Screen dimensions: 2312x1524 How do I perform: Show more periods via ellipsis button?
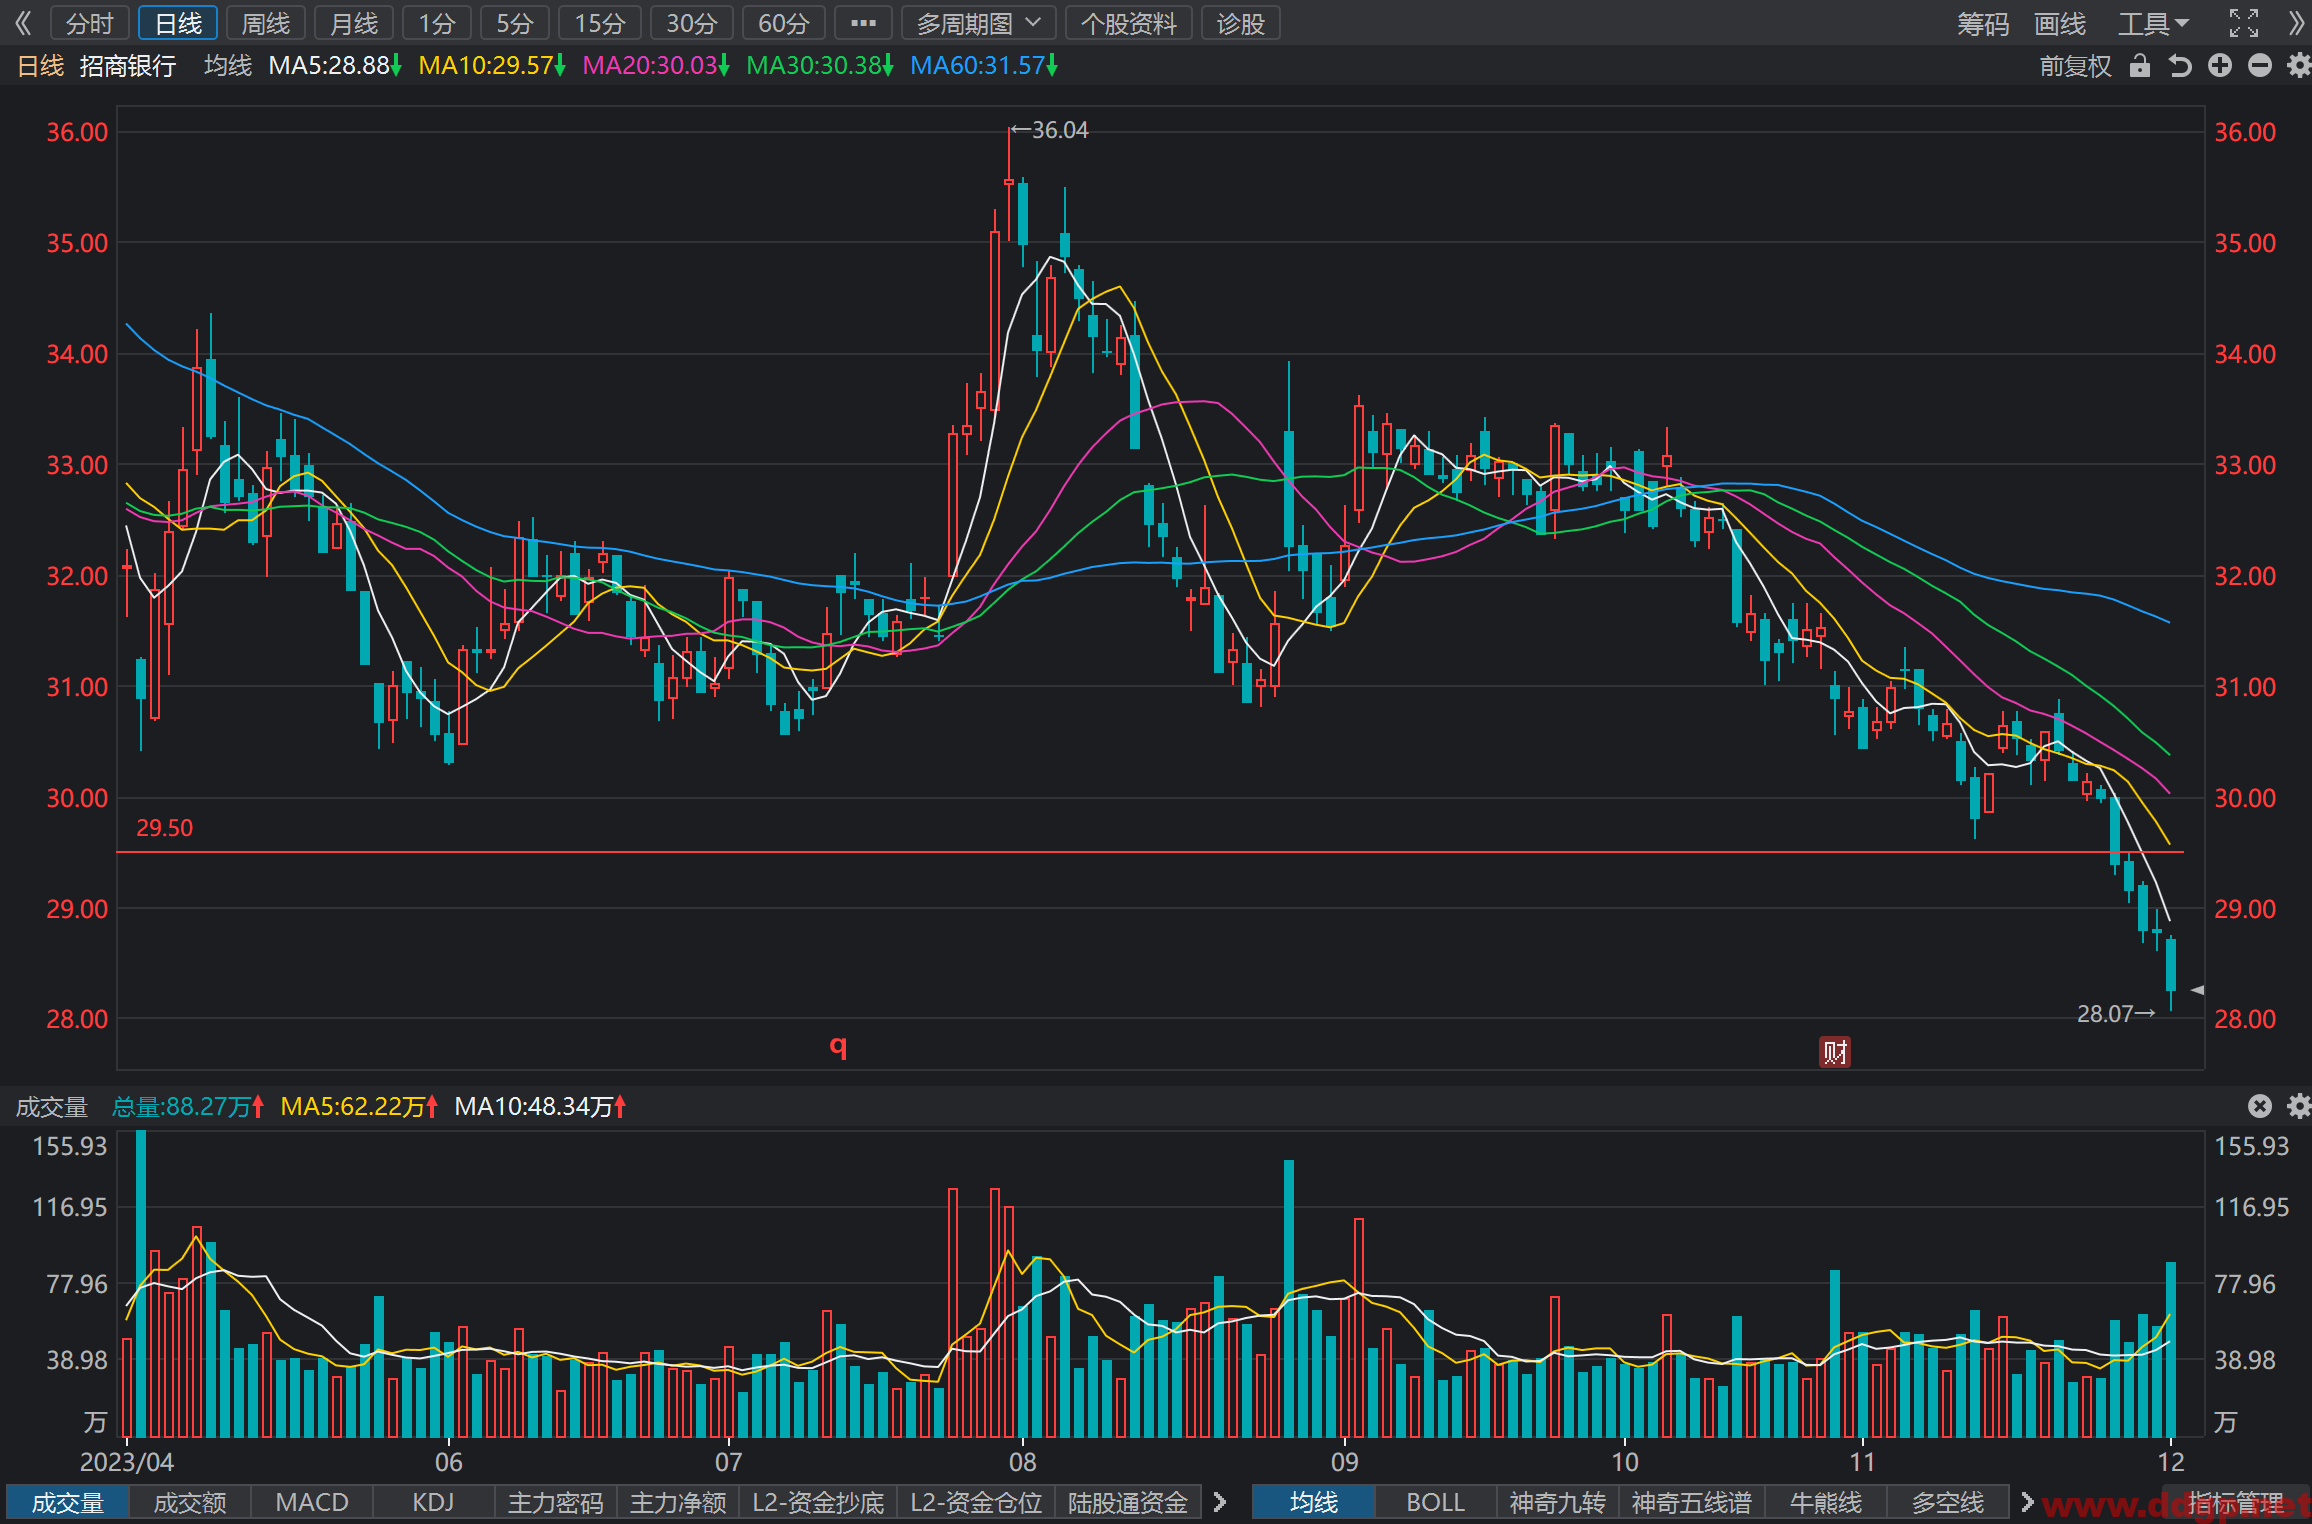863,23
